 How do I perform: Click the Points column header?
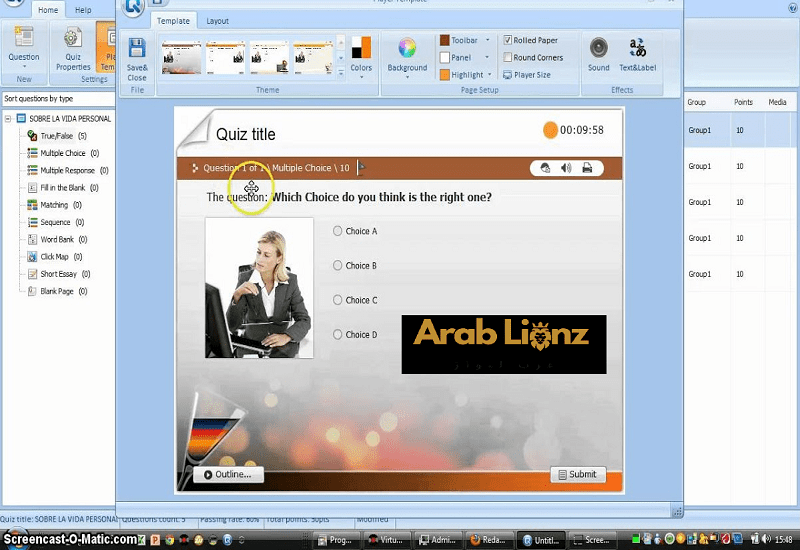click(x=743, y=102)
